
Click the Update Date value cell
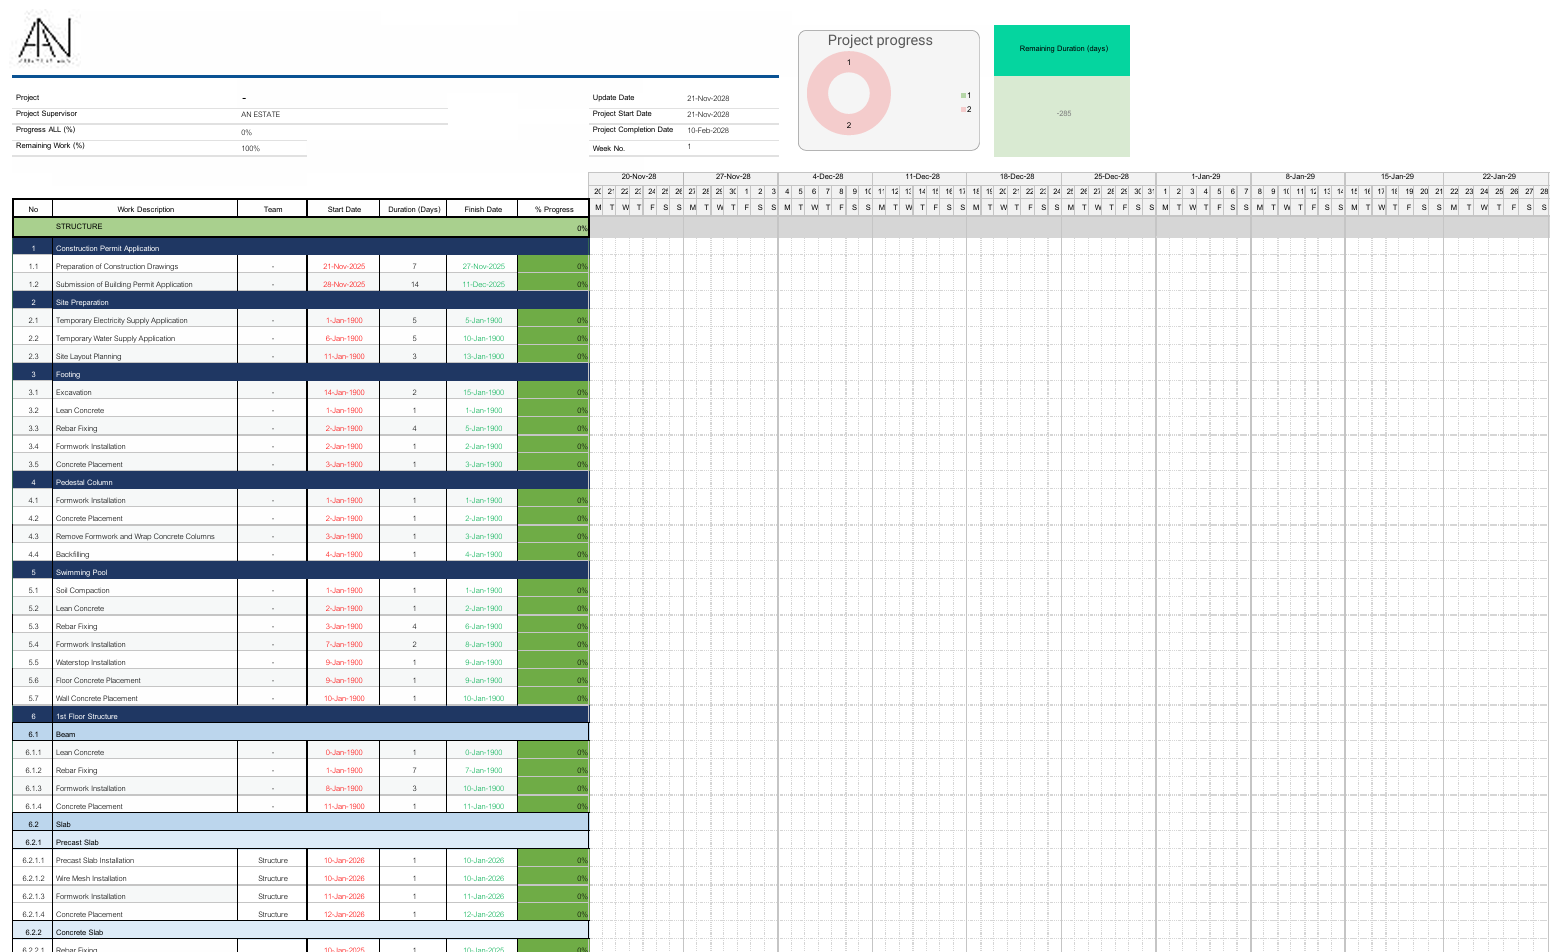pos(708,98)
